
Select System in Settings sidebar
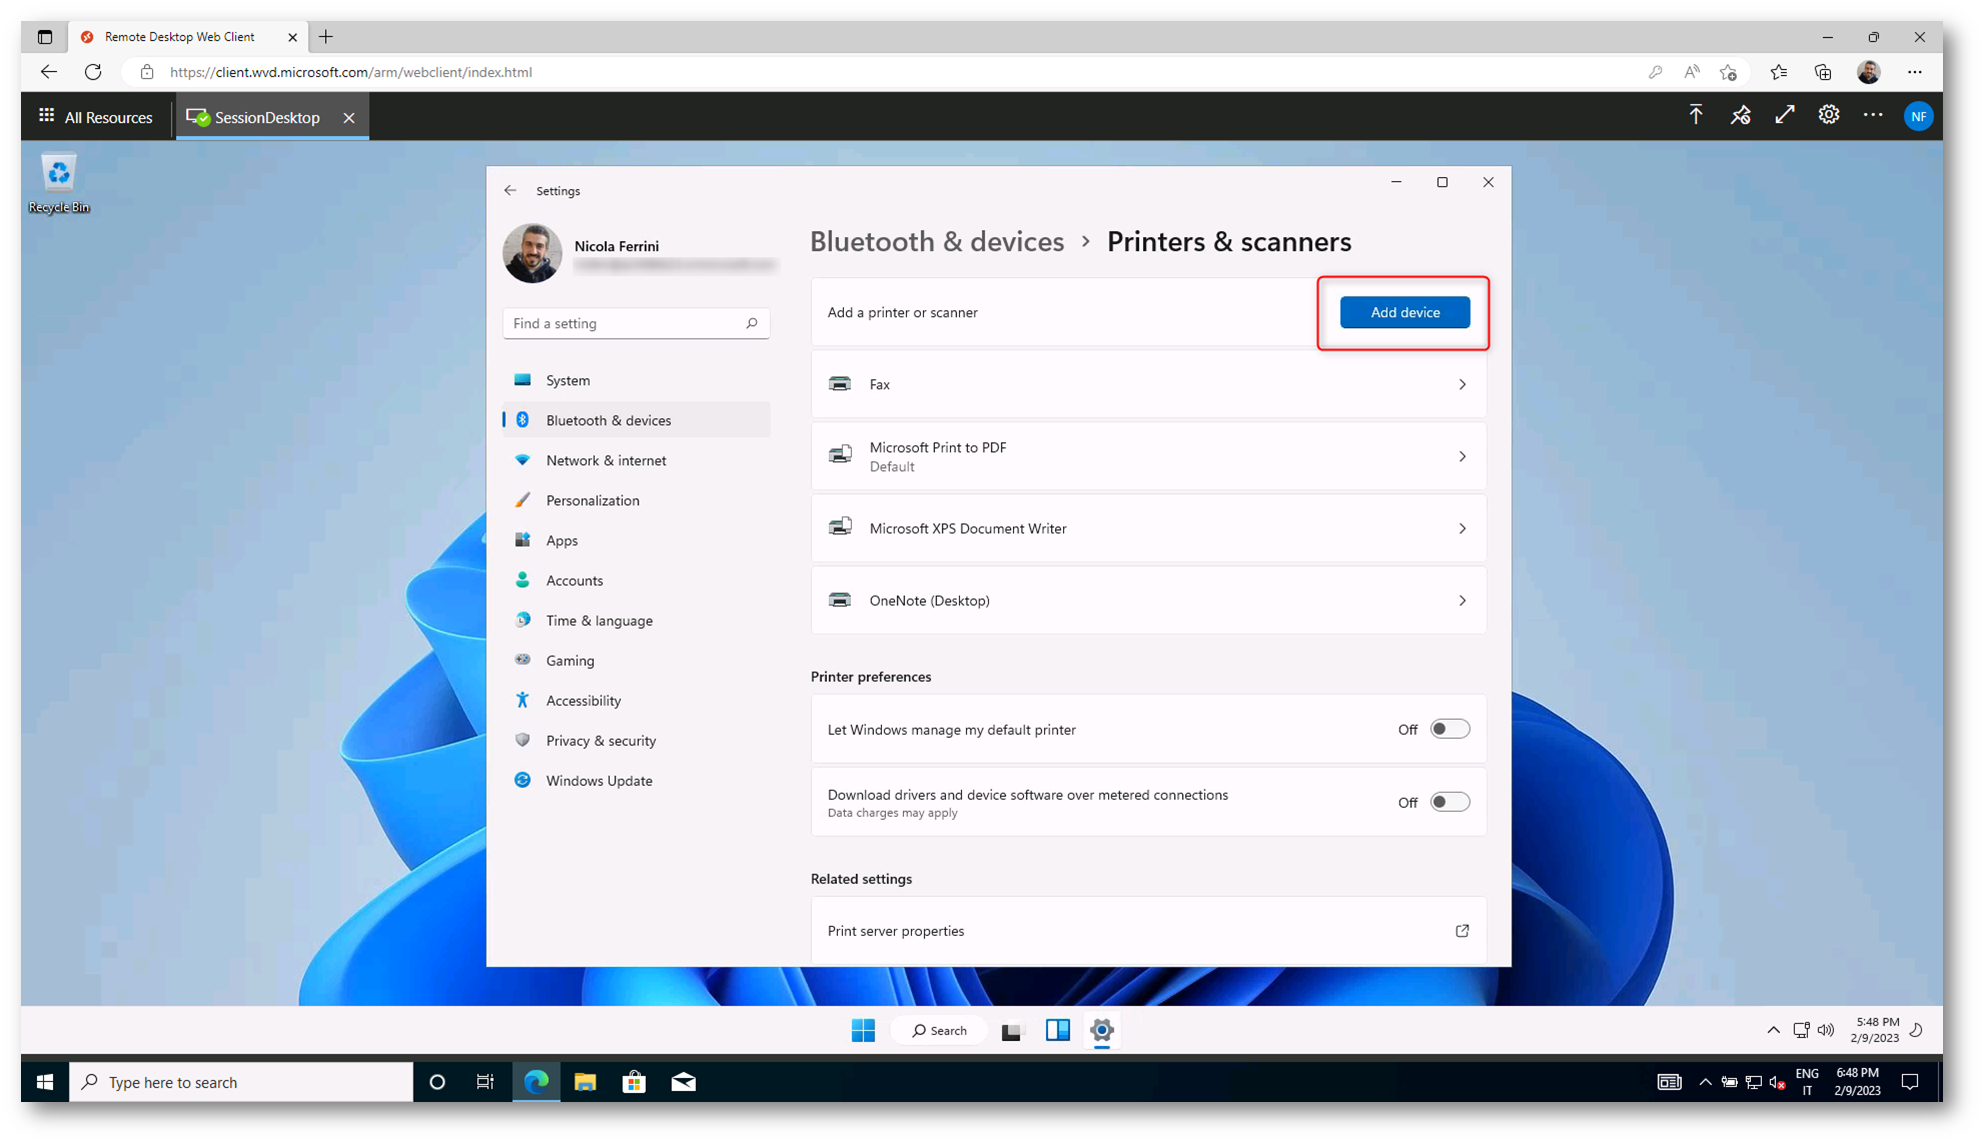click(636, 380)
